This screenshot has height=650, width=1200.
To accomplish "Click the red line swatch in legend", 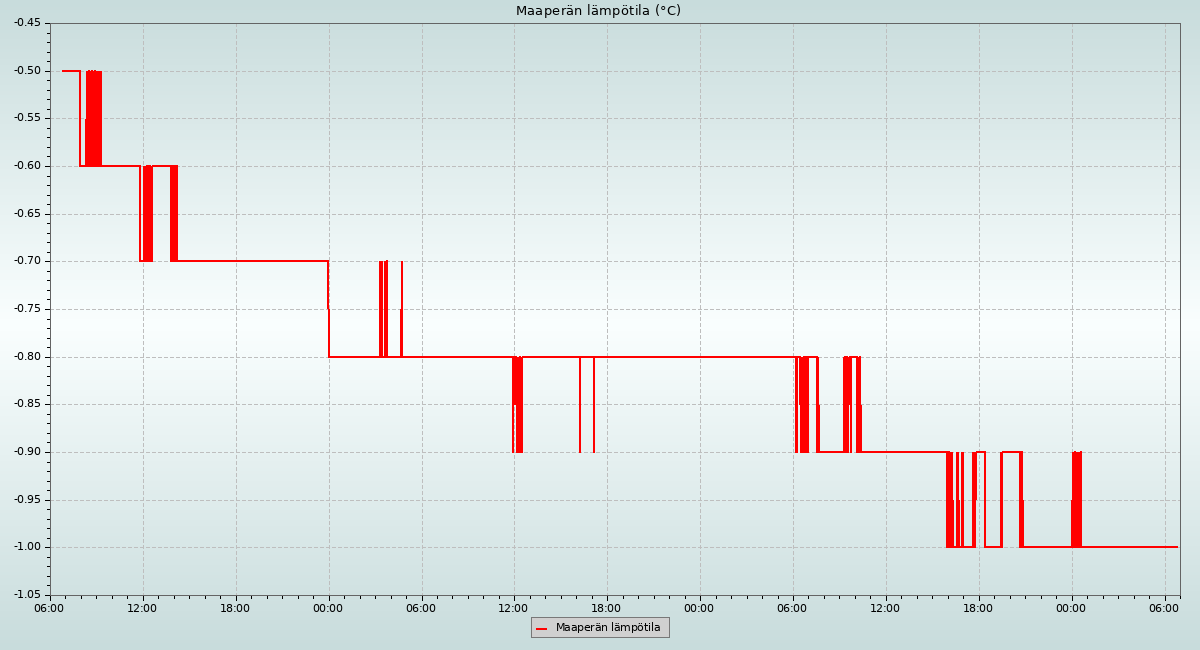I will pos(542,629).
